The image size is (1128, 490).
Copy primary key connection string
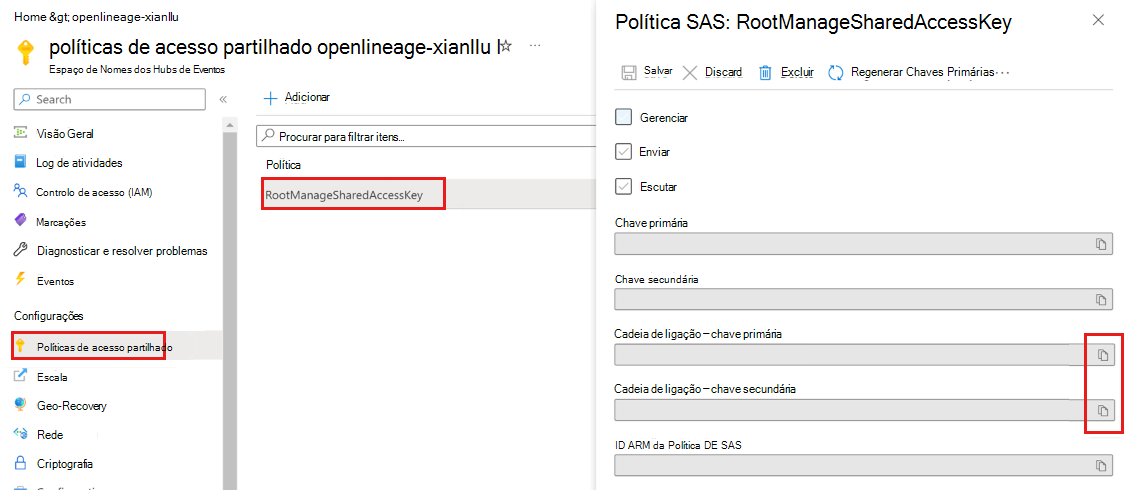point(1102,355)
